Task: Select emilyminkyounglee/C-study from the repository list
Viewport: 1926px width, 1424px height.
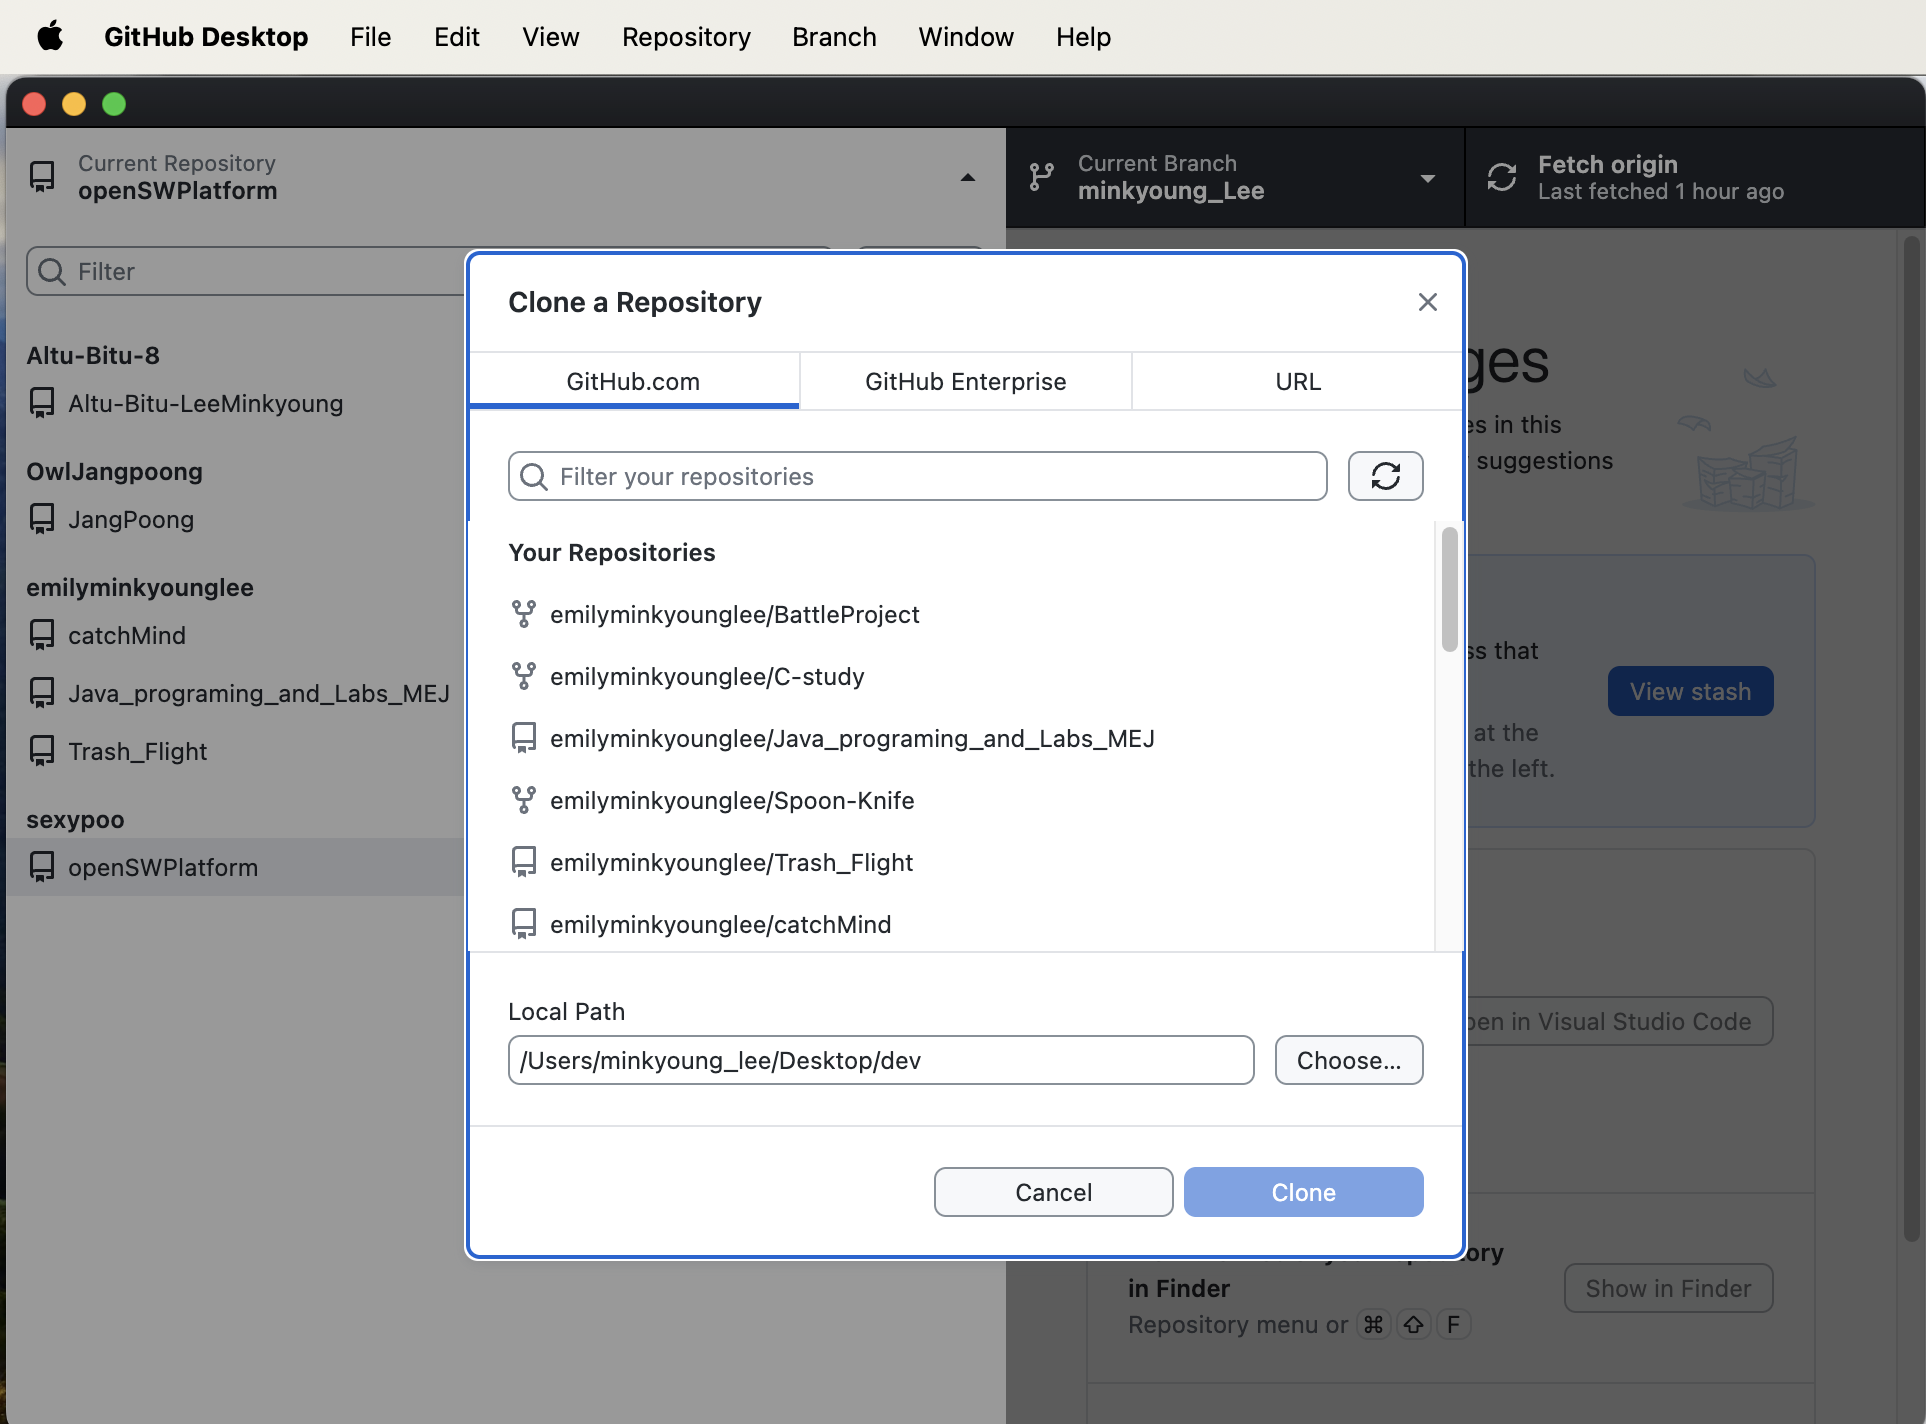Action: [706, 677]
